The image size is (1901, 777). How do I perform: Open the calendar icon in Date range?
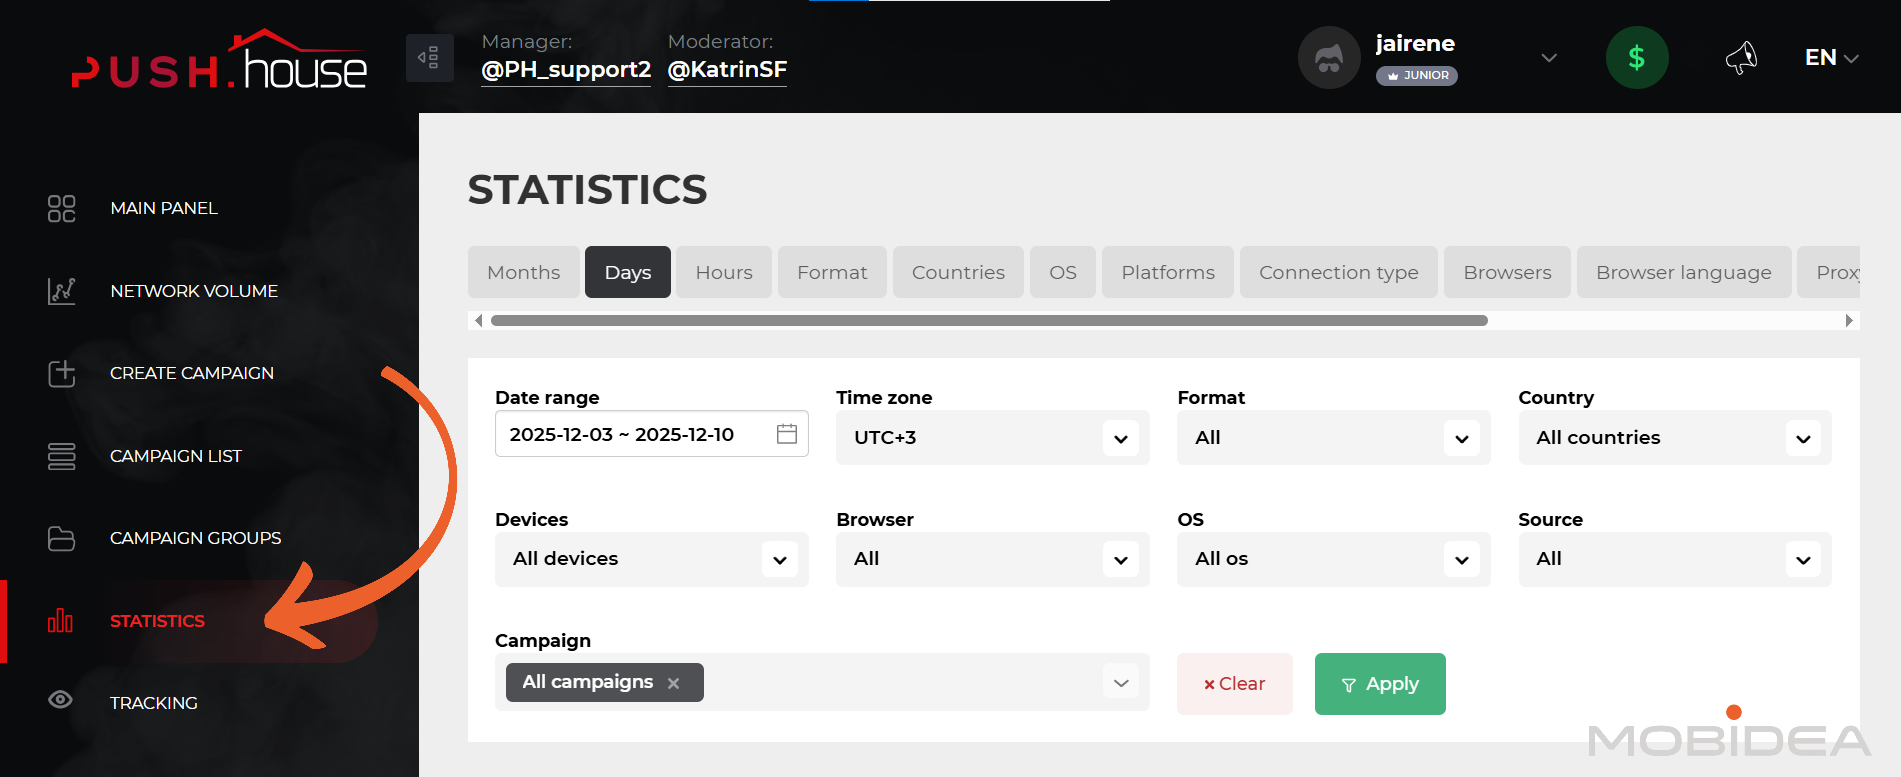click(787, 434)
